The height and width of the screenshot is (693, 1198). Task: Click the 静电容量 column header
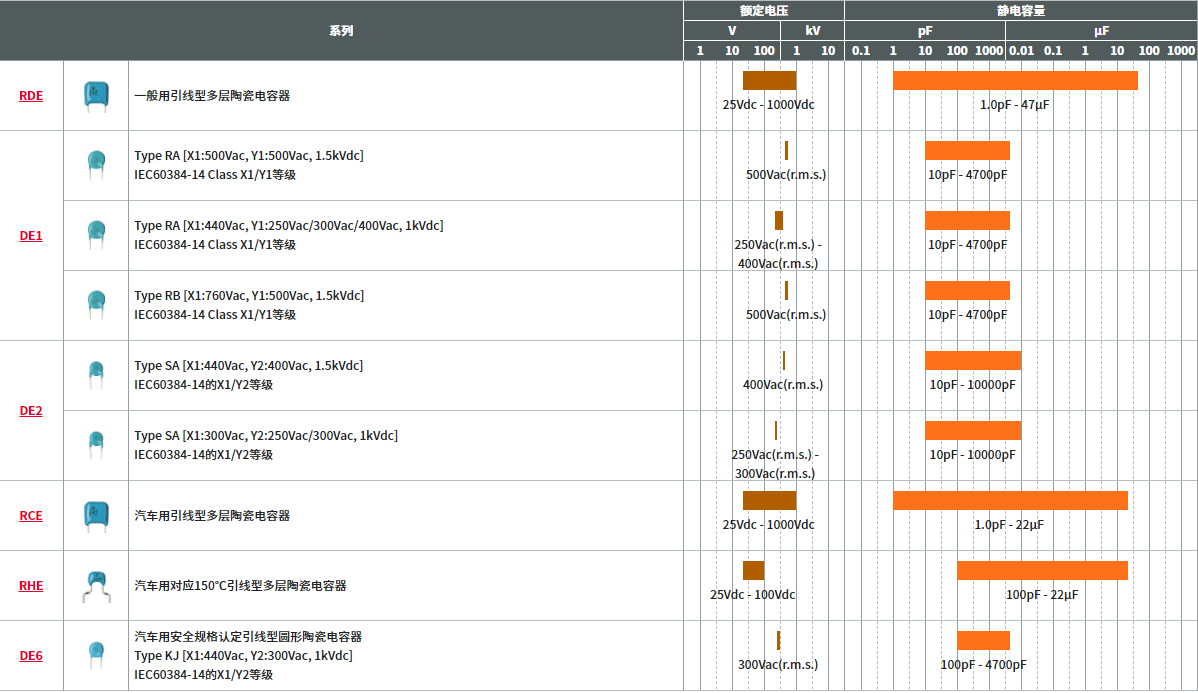point(1020,10)
